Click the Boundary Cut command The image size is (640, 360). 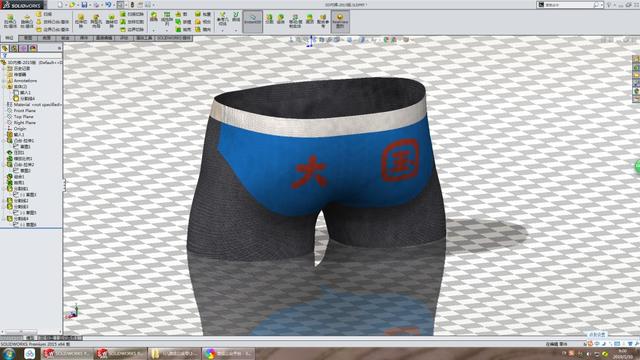[132, 29]
